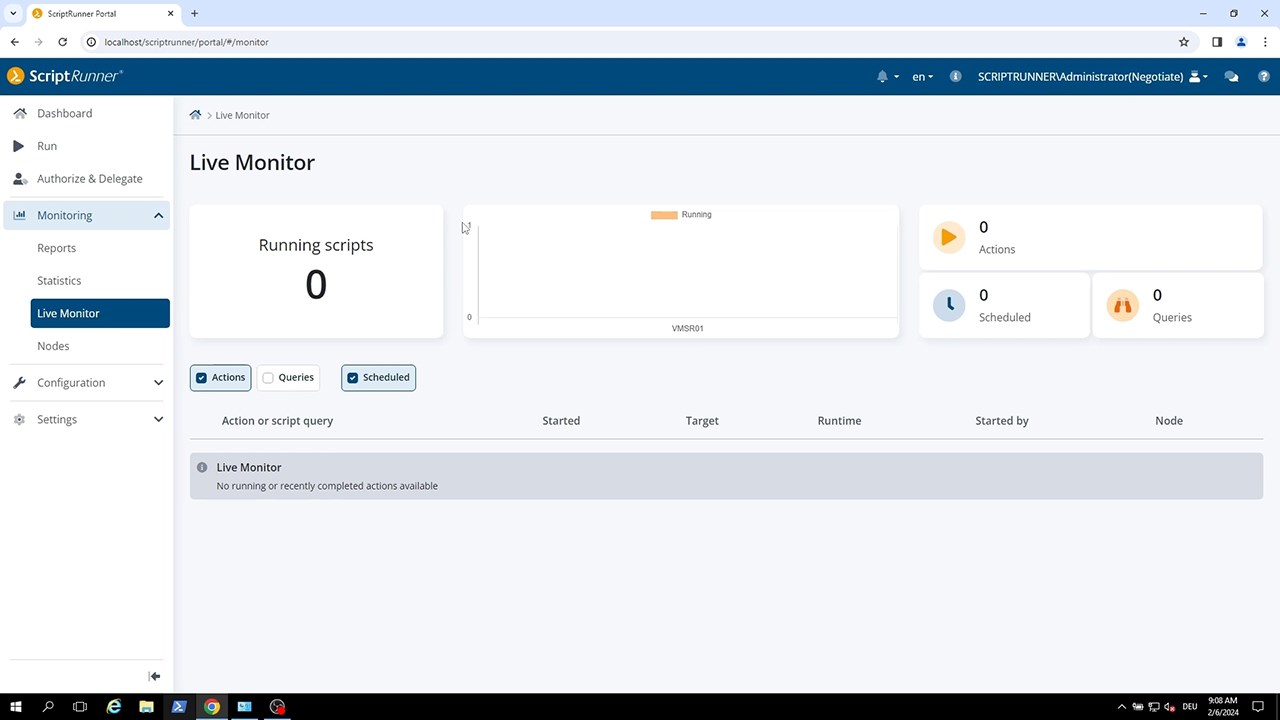Open Nodes under Monitoring
The height and width of the screenshot is (720, 1280).
(x=53, y=346)
